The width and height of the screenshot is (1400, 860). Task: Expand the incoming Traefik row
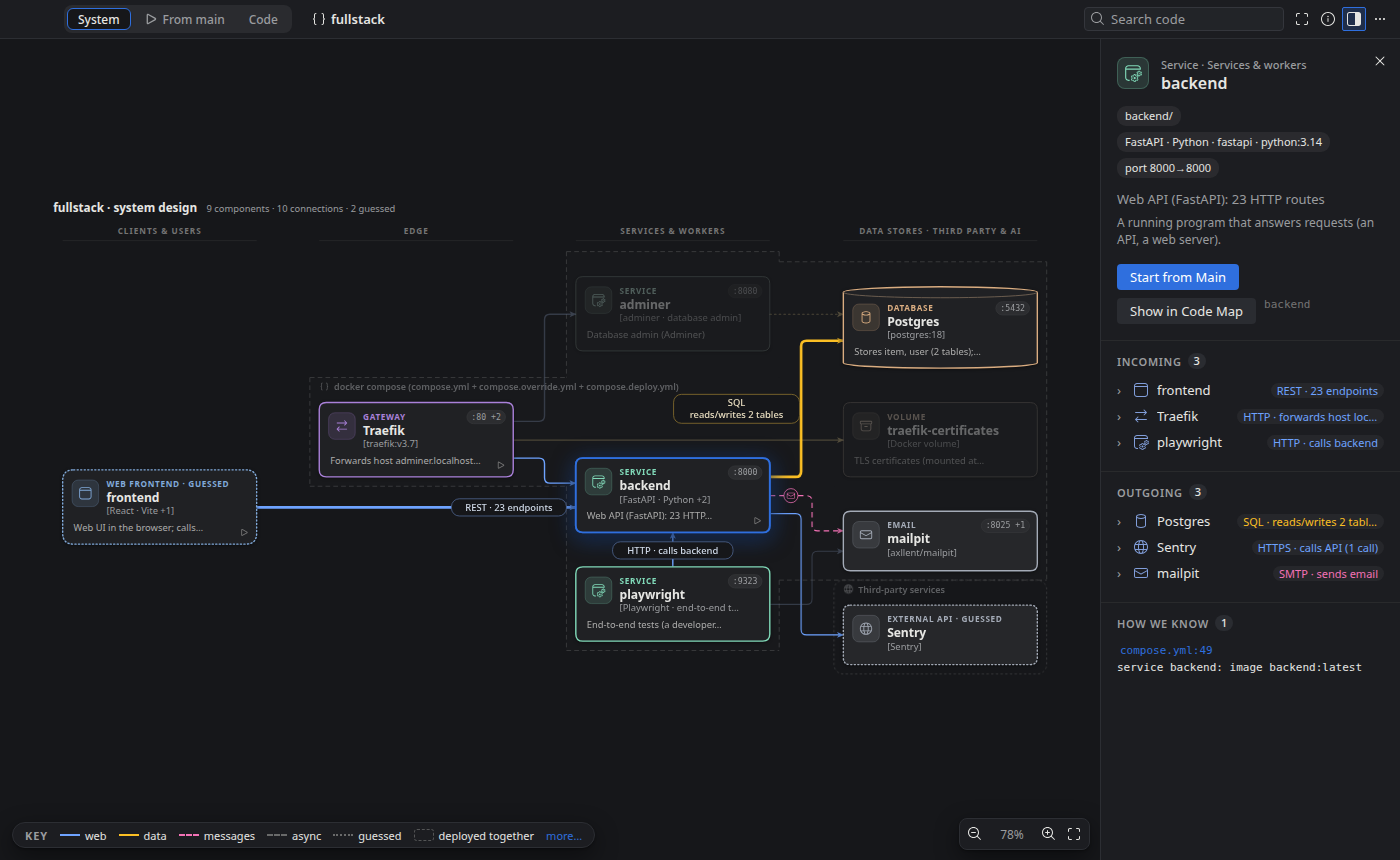click(x=1250, y=417)
